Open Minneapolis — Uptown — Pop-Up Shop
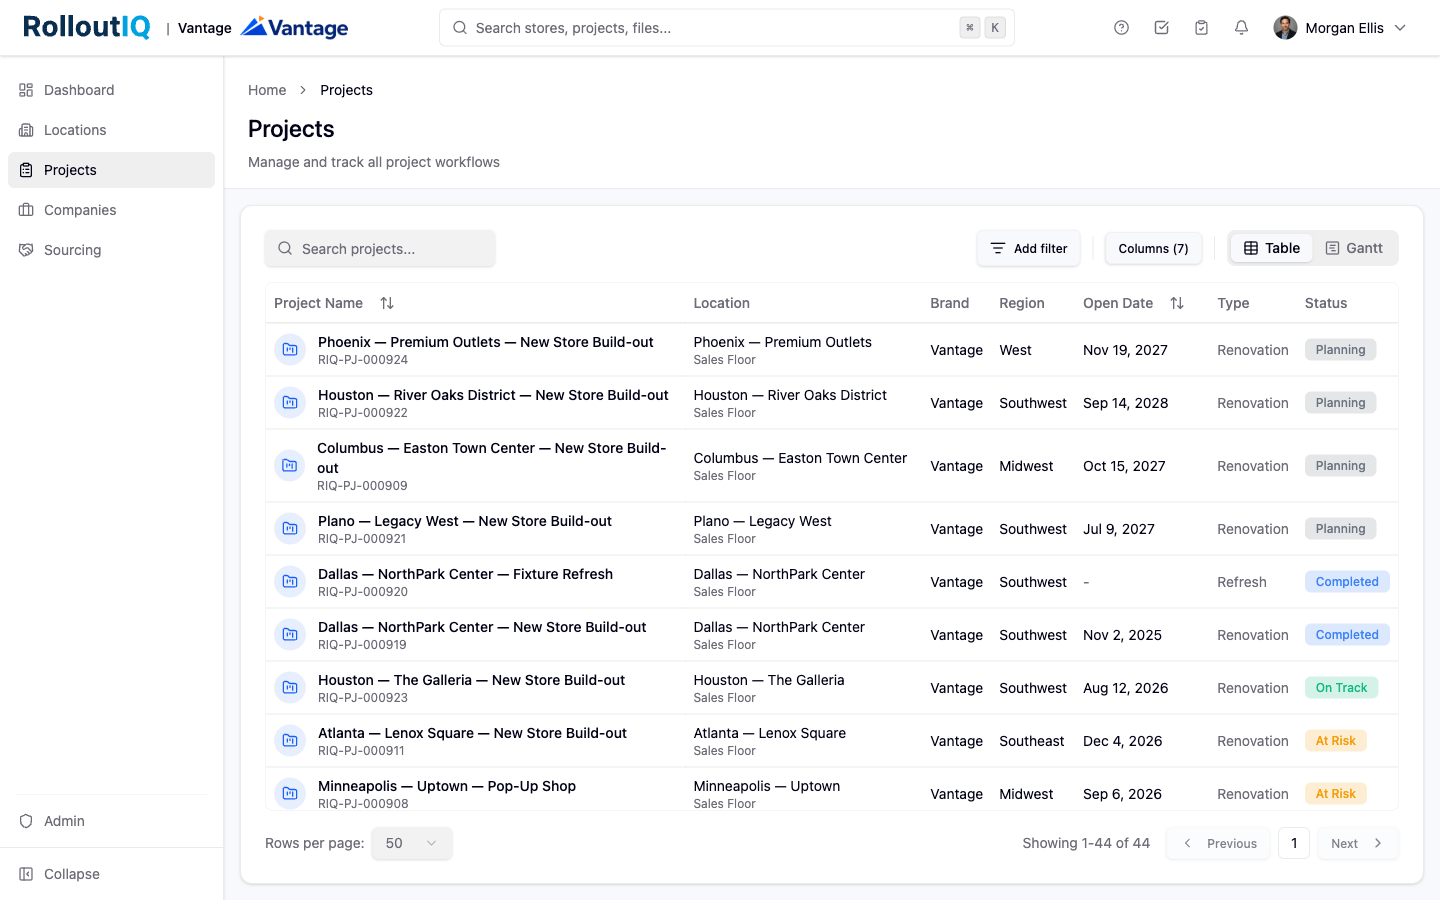This screenshot has width=1440, height=900. (447, 786)
